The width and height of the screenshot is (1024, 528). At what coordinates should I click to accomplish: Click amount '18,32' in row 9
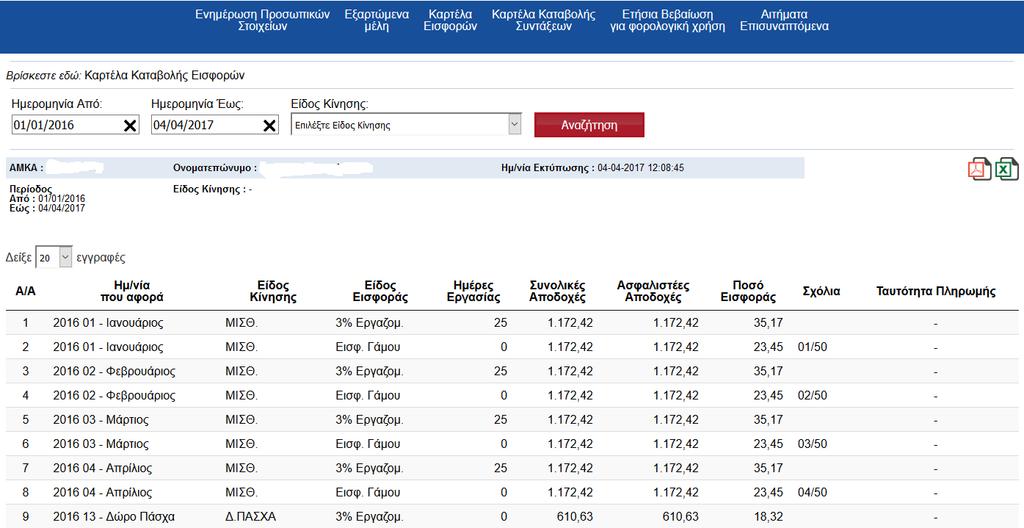coord(768,516)
